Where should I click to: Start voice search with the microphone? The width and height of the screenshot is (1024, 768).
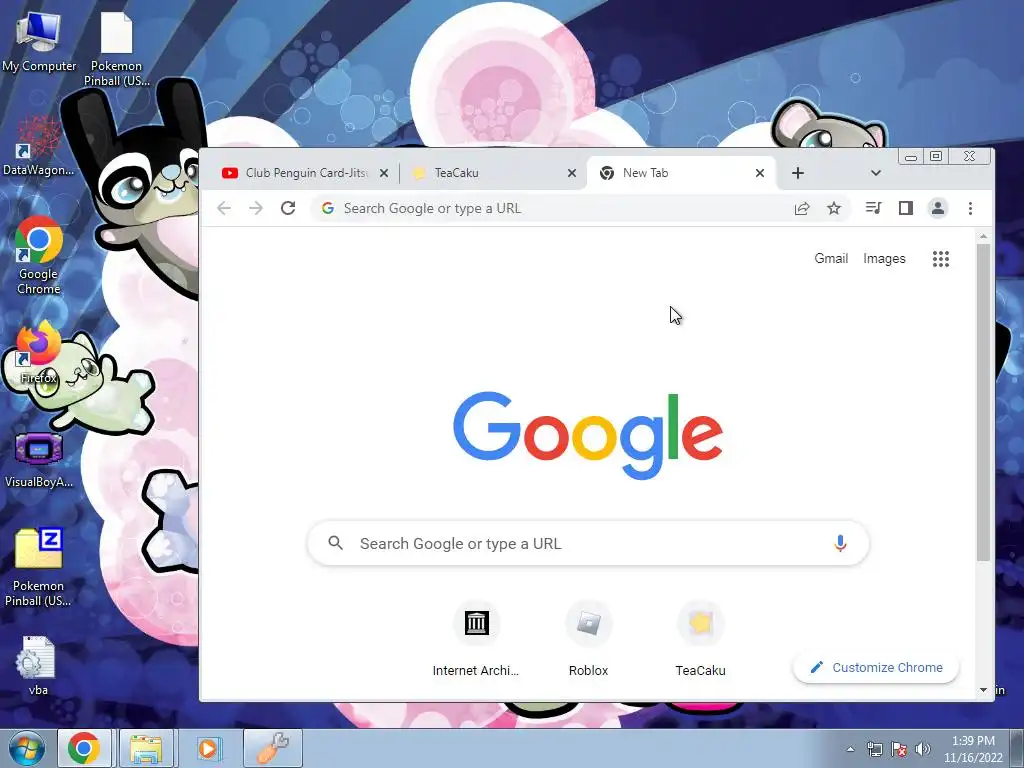tap(840, 543)
